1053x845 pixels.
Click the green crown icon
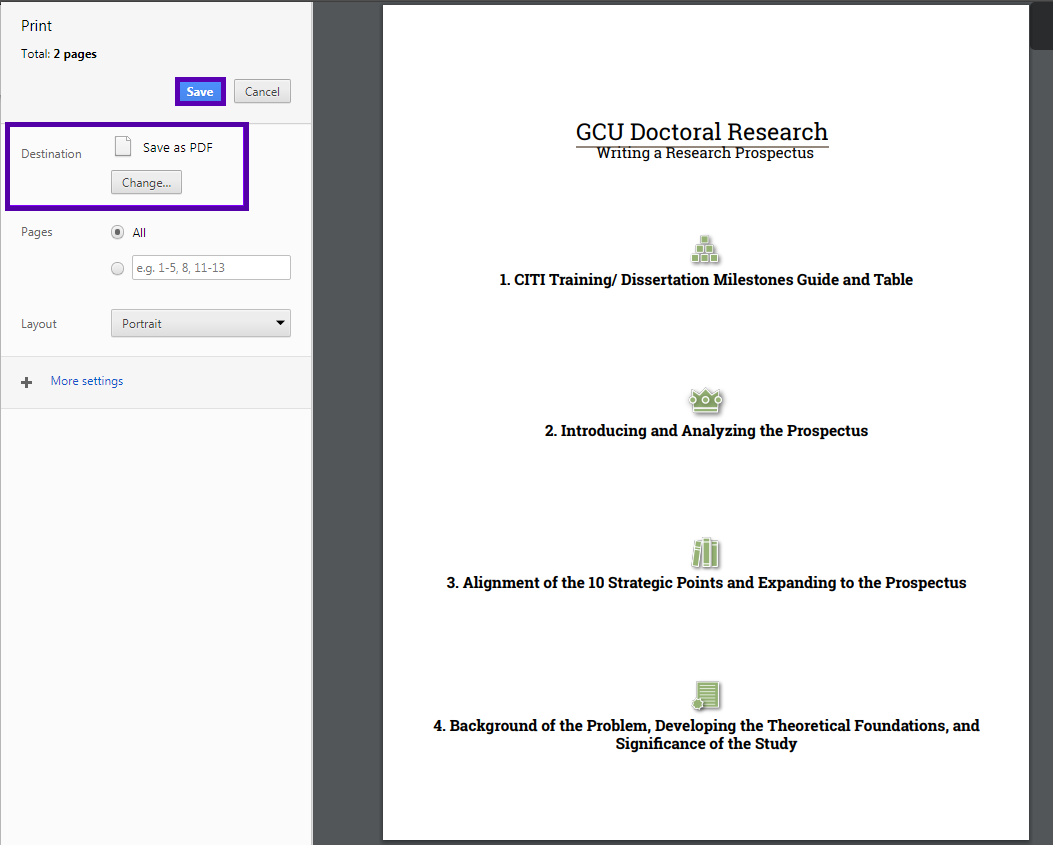pos(705,400)
